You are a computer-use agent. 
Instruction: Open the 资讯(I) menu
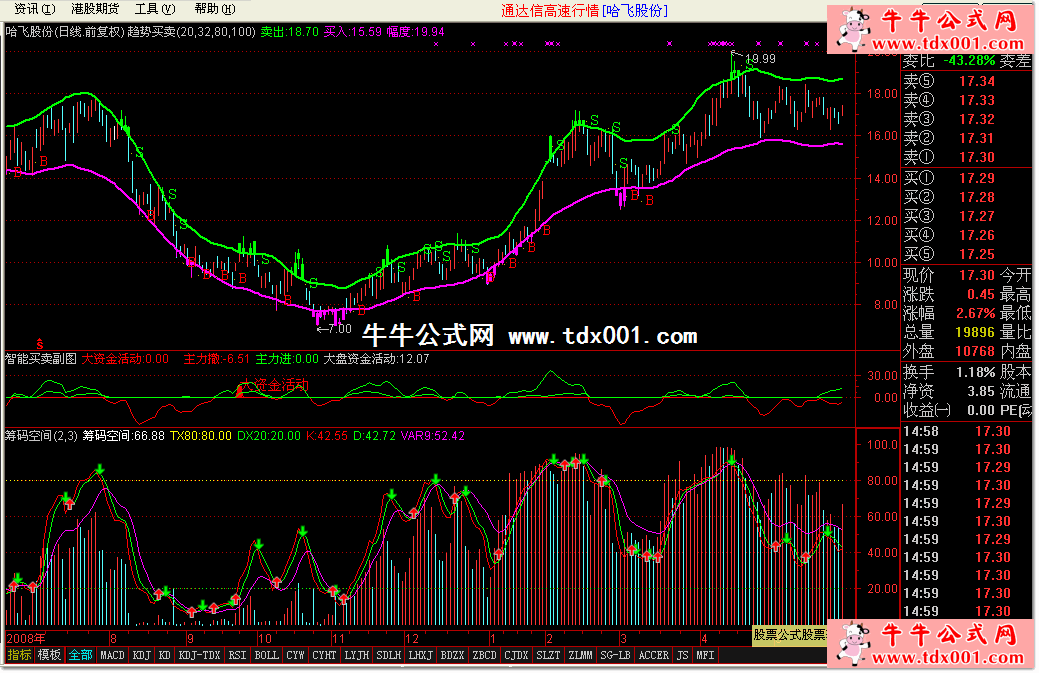(35, 9)
